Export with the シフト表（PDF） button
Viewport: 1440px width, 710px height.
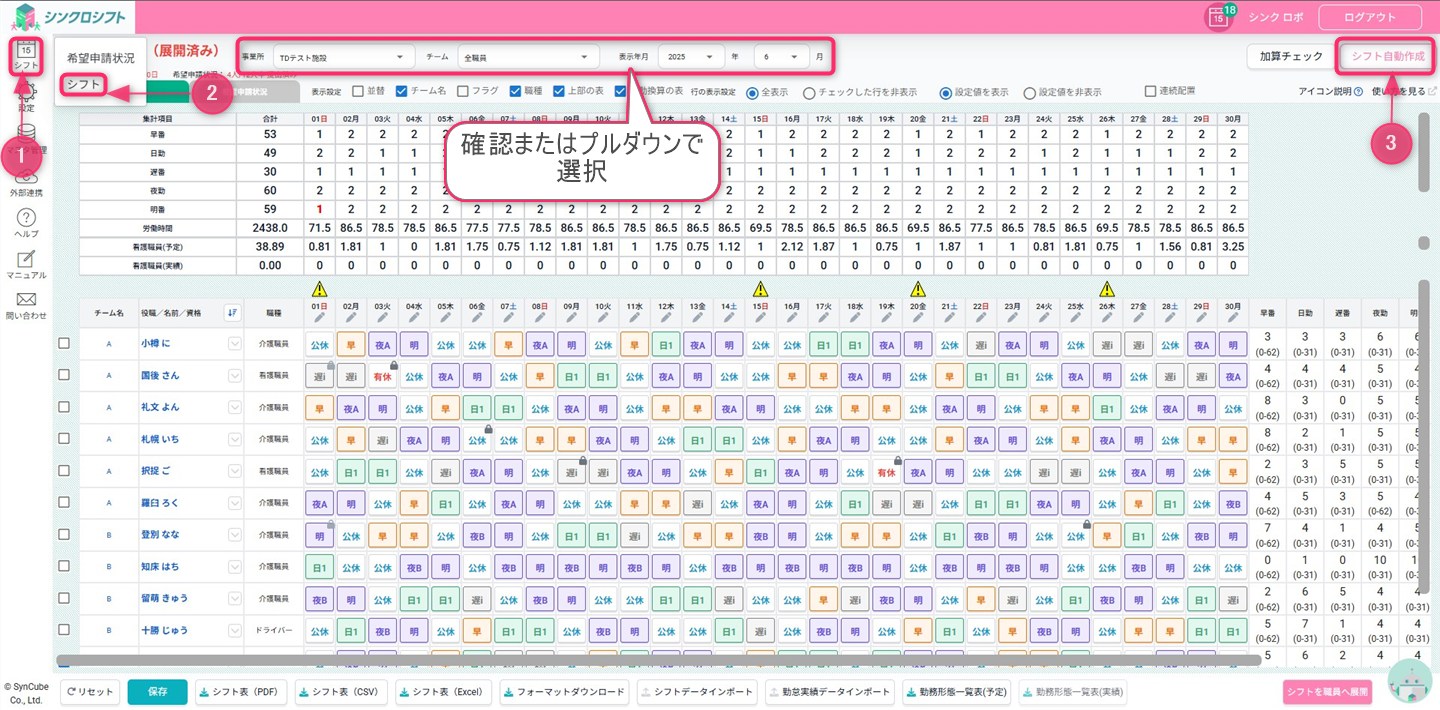click(x=241, y=692)
